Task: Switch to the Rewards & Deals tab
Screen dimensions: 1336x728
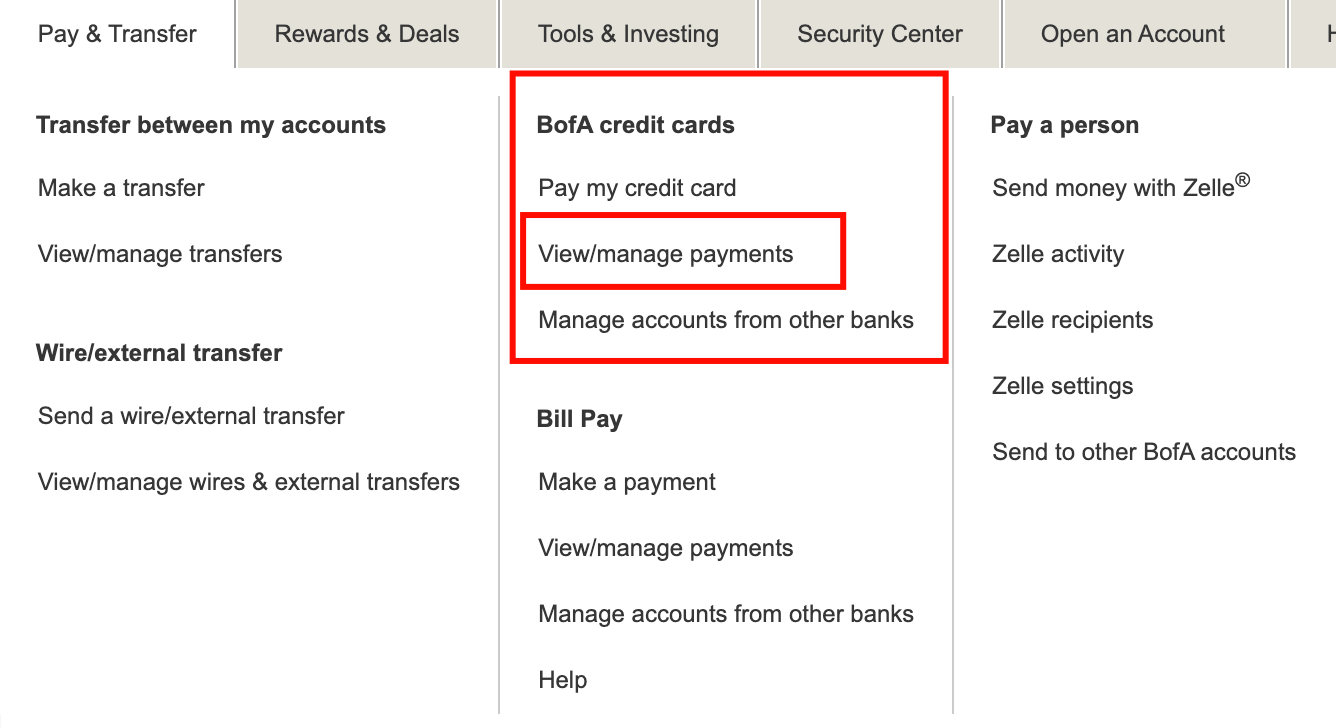Action: click(367, 34)
